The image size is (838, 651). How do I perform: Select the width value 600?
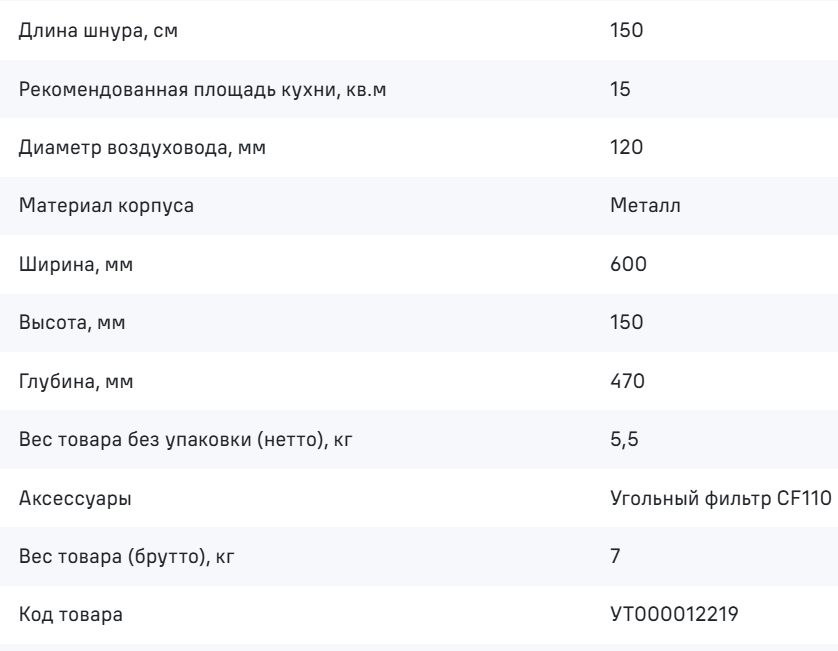(628, 264)
